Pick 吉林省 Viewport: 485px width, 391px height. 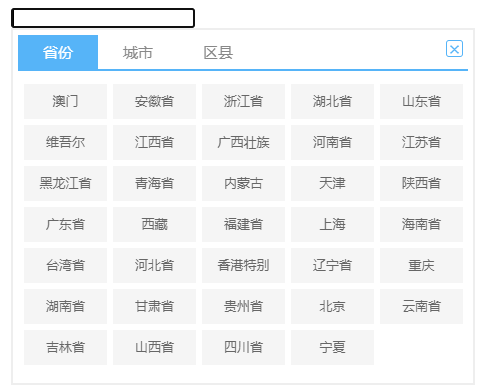click(65, 347)
